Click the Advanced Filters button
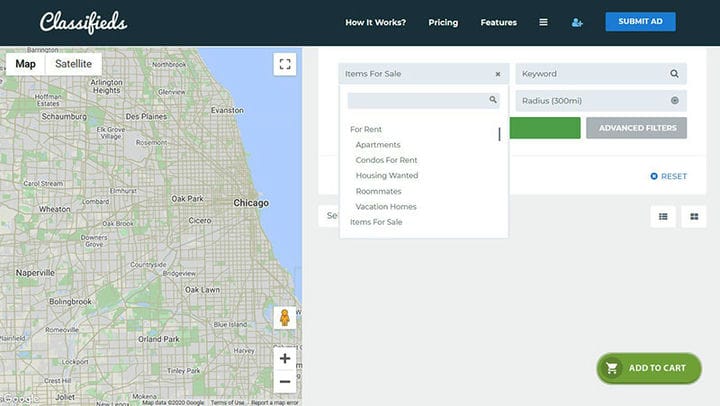Screen dimensions: 720x406 637,128
